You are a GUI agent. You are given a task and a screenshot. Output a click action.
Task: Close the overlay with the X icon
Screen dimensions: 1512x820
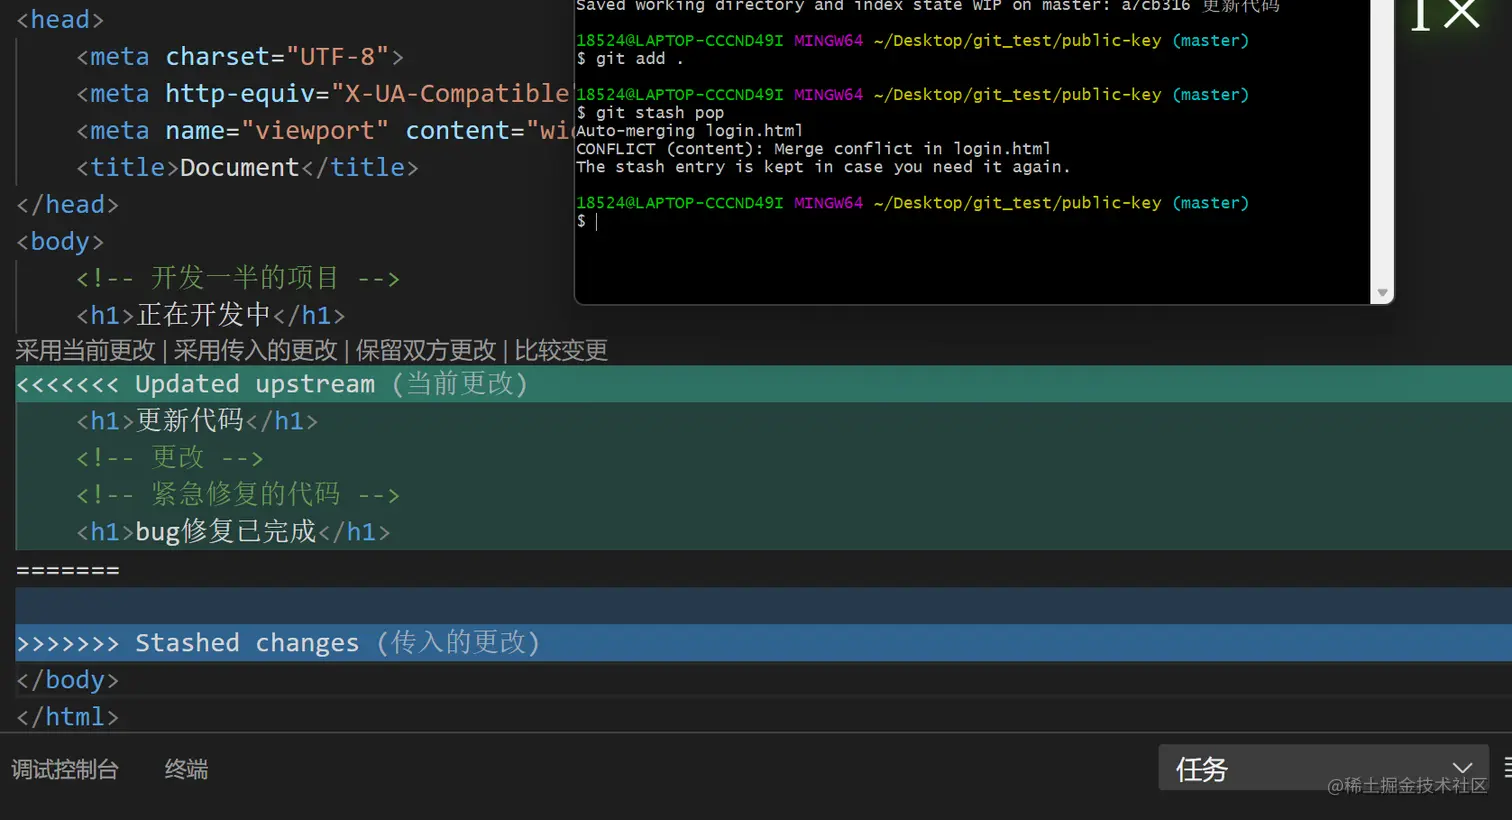point(1461,14)
